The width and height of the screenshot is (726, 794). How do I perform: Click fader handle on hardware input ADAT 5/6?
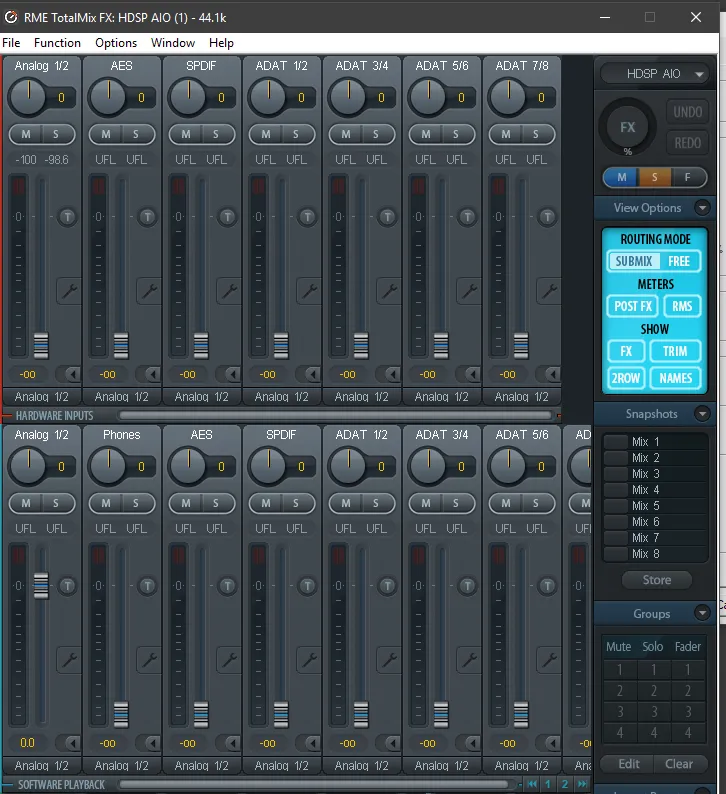click(x=441, y=346)
